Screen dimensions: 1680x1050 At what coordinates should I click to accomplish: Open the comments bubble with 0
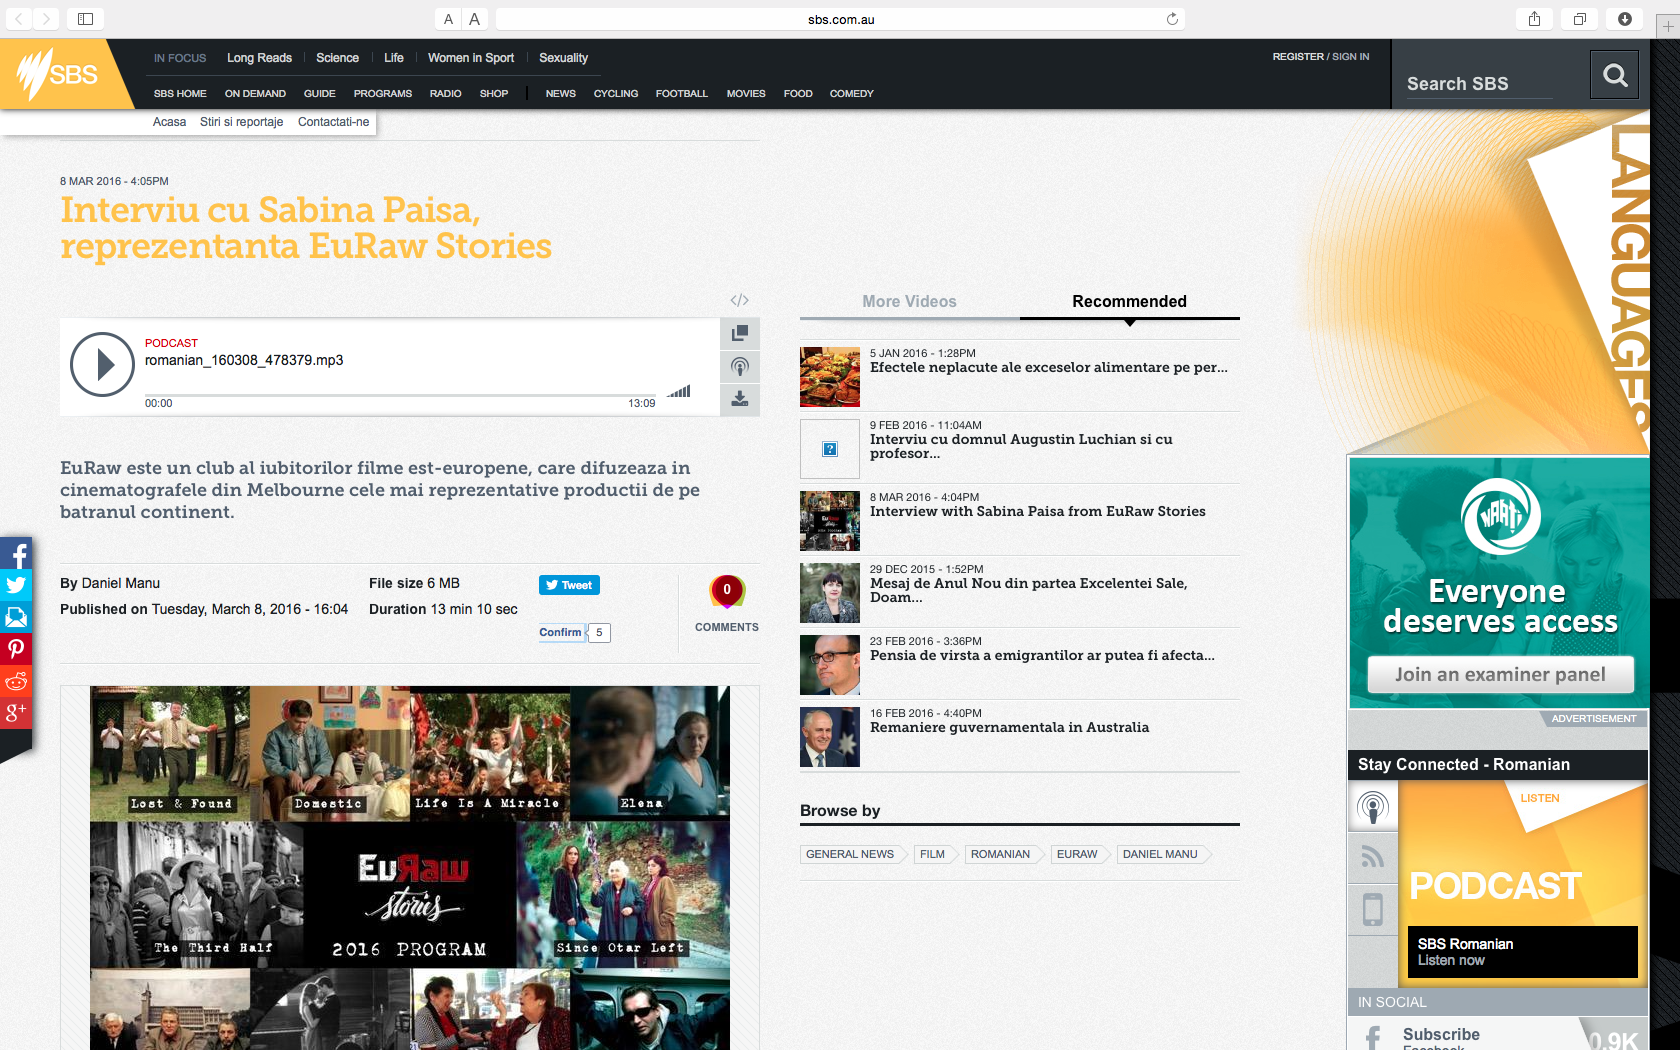[727, 591]
